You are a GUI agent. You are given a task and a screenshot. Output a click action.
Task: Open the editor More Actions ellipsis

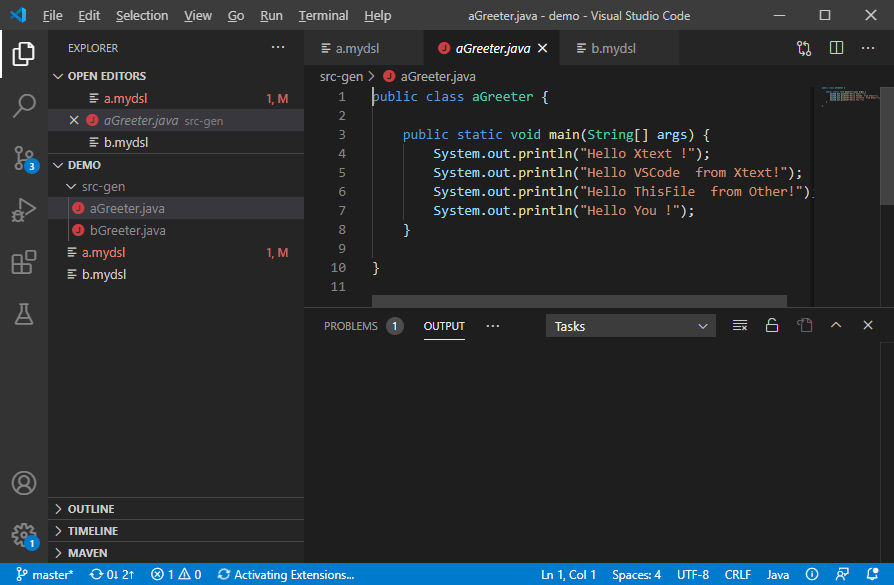point(868,48)
